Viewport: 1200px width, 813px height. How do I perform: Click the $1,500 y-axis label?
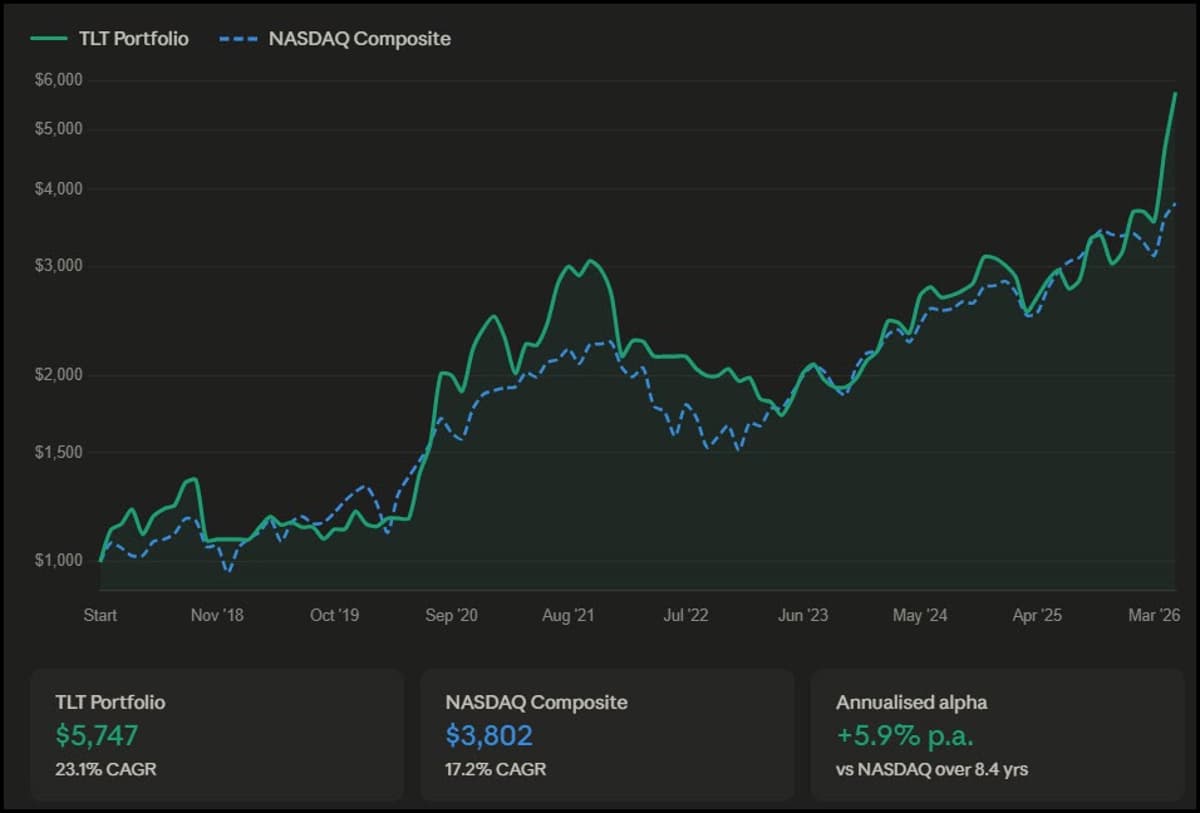pos(61,452)
